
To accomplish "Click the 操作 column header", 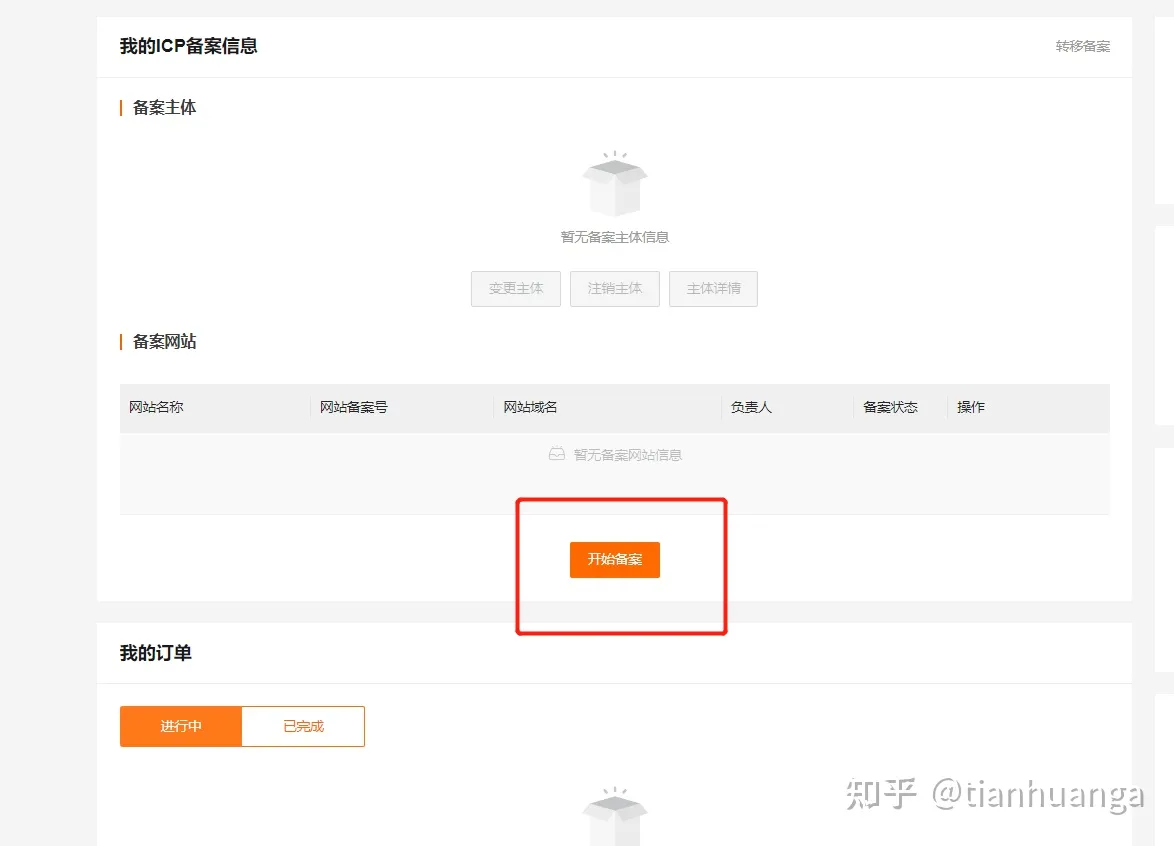I will 970,407.
